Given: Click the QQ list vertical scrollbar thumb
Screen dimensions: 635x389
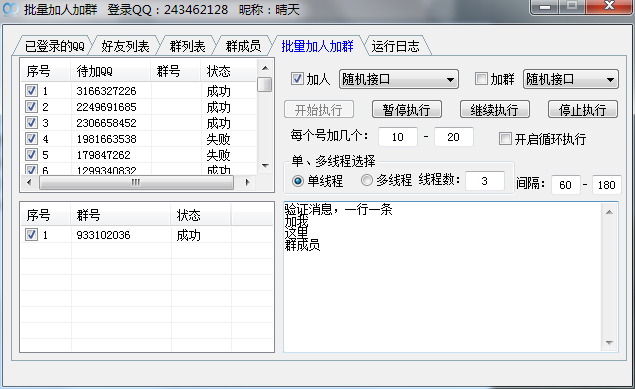Looking at the screenshot, I should pyautogui.click(x=265, y=84).
